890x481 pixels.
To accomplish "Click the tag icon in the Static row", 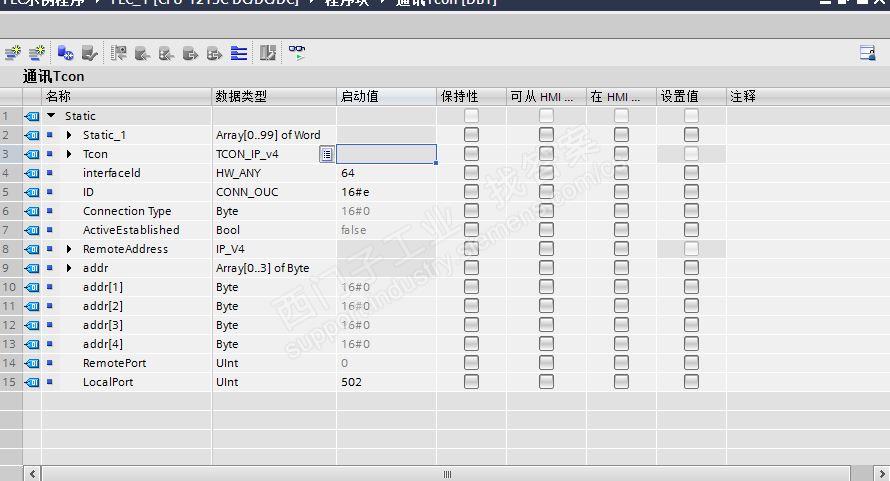I will pos(32,116).
